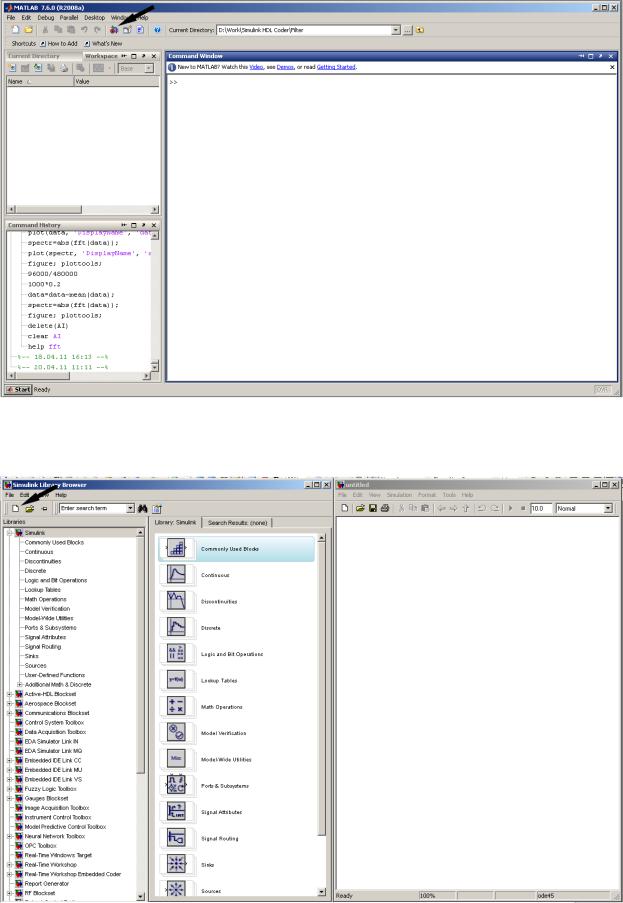Open model icon in Simulink Library Browser
Viewport: 623px width, 903px height.
pyautogui.click(x=29, y=509)
